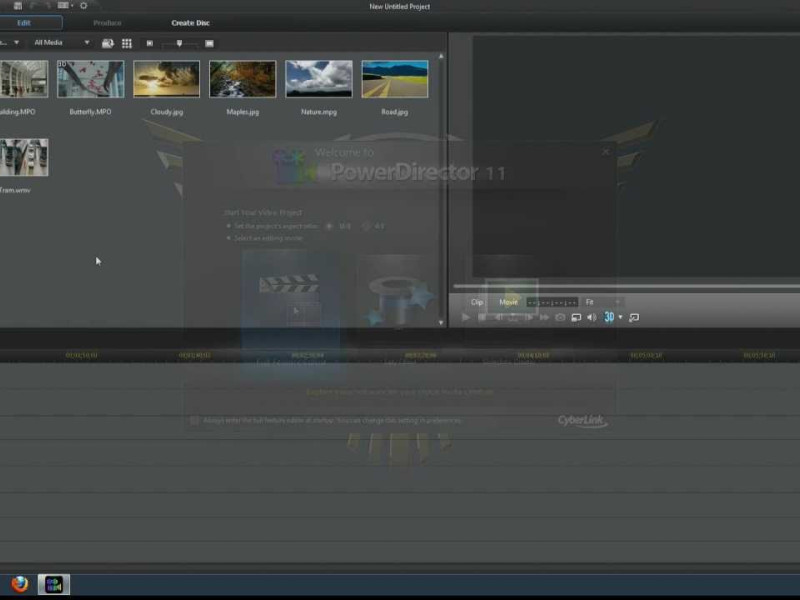Expand the arrow beside the layout icon

click(x=72, y=6)
